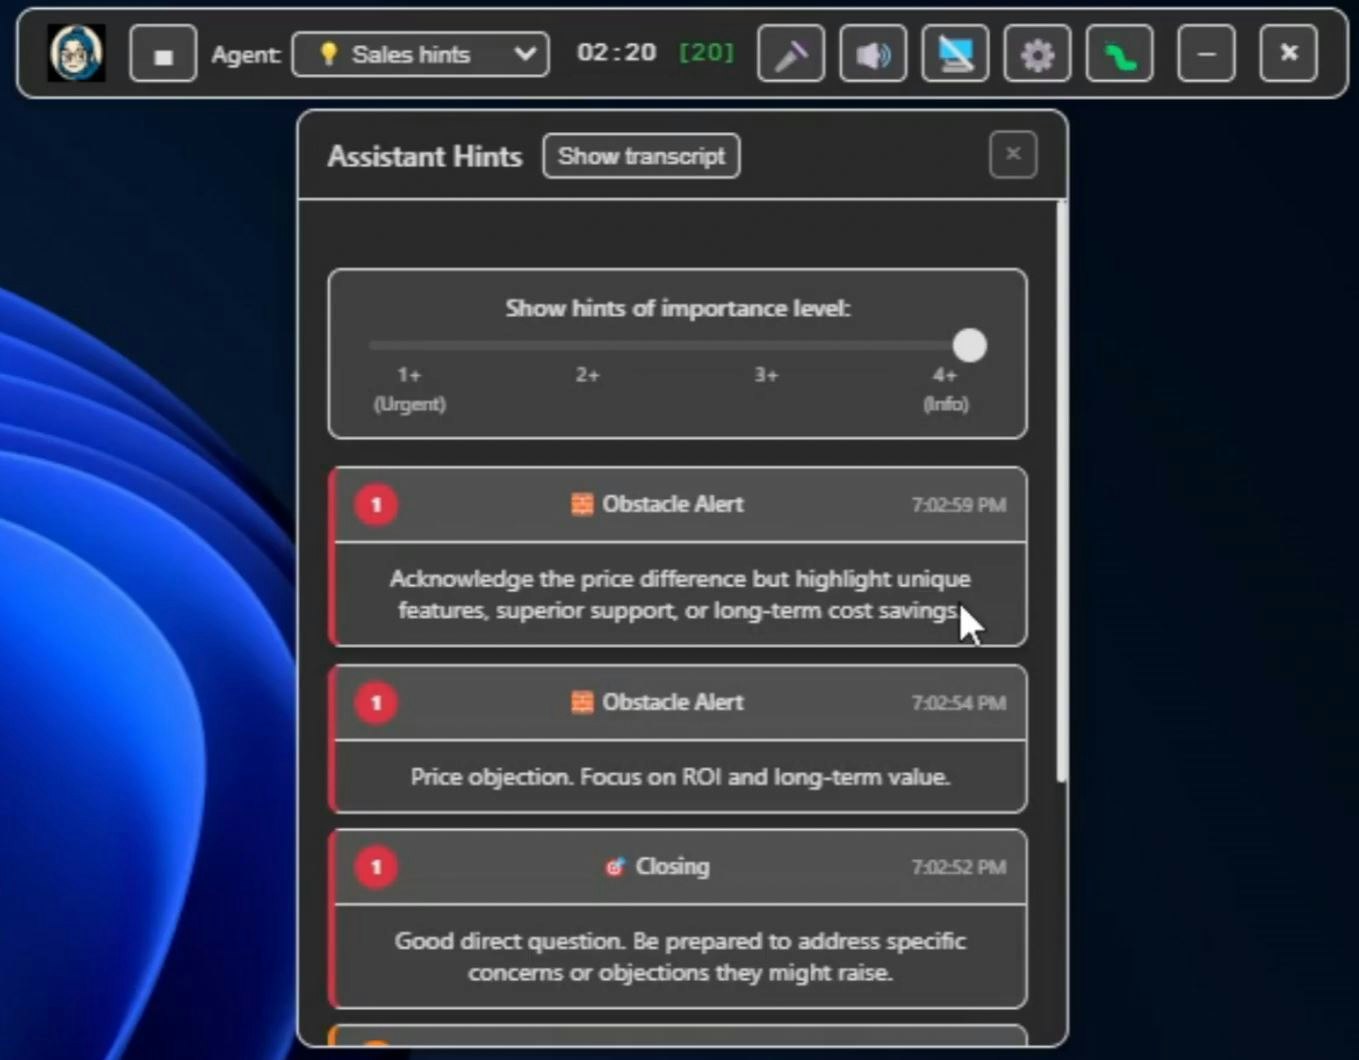This screenshot has width=1359, height=1060.
Task: Click the red priority badge on 7:02:59 PM hint
Action: click(x=376, y=504)
